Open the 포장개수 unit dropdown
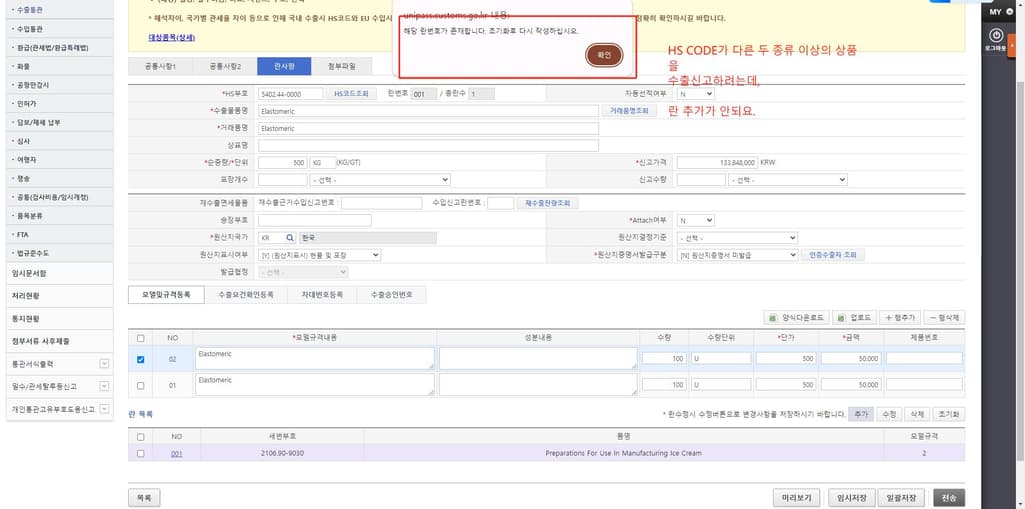This screenshot has width=1025, height=509. 380,180
